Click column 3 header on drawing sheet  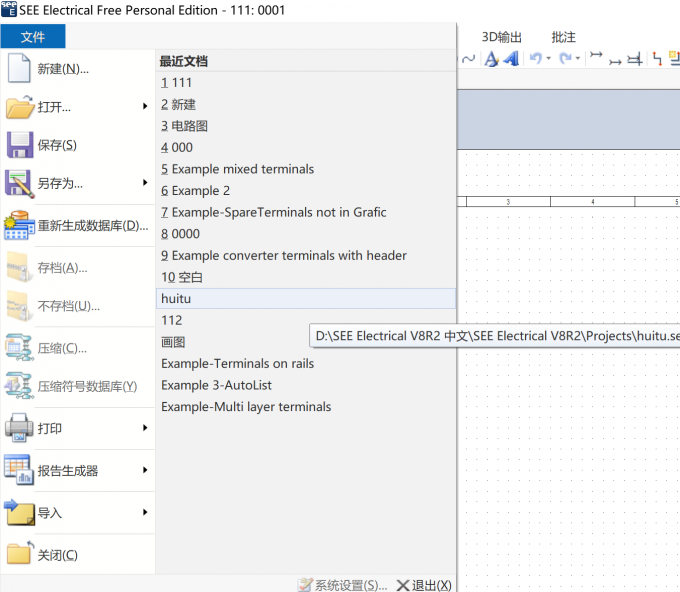point(508,202)
